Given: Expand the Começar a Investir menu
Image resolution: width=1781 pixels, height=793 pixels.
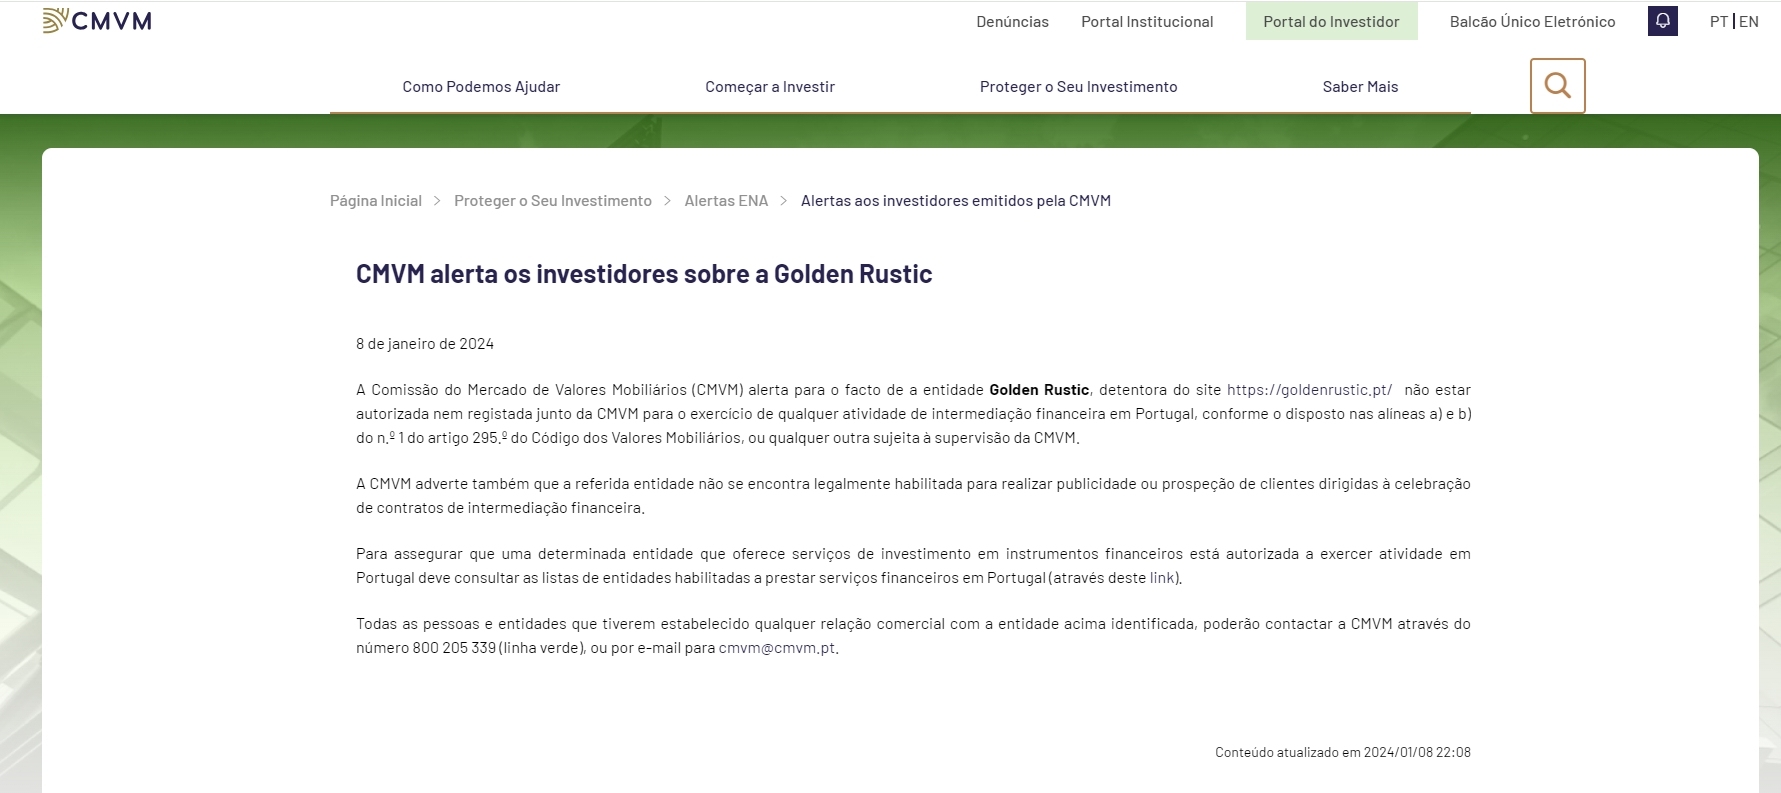Looking at the screenshot, I should point(769,87).
